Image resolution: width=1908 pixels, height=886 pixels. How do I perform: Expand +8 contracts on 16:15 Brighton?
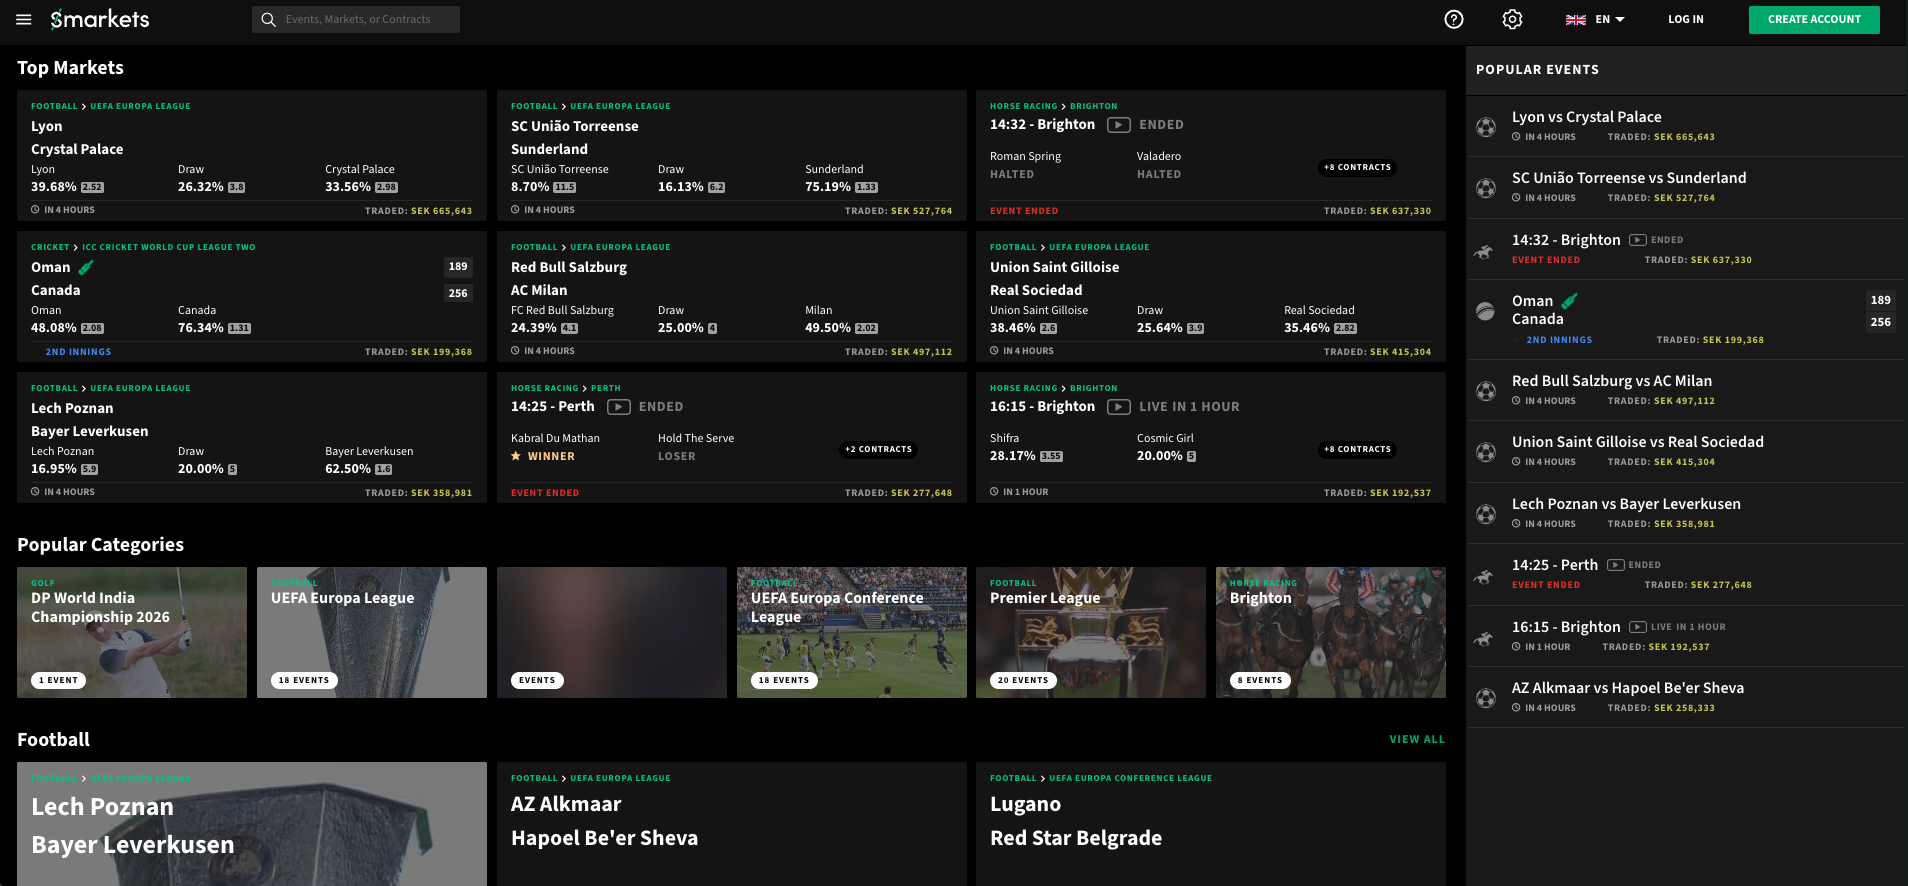[x=1357, y=449]
